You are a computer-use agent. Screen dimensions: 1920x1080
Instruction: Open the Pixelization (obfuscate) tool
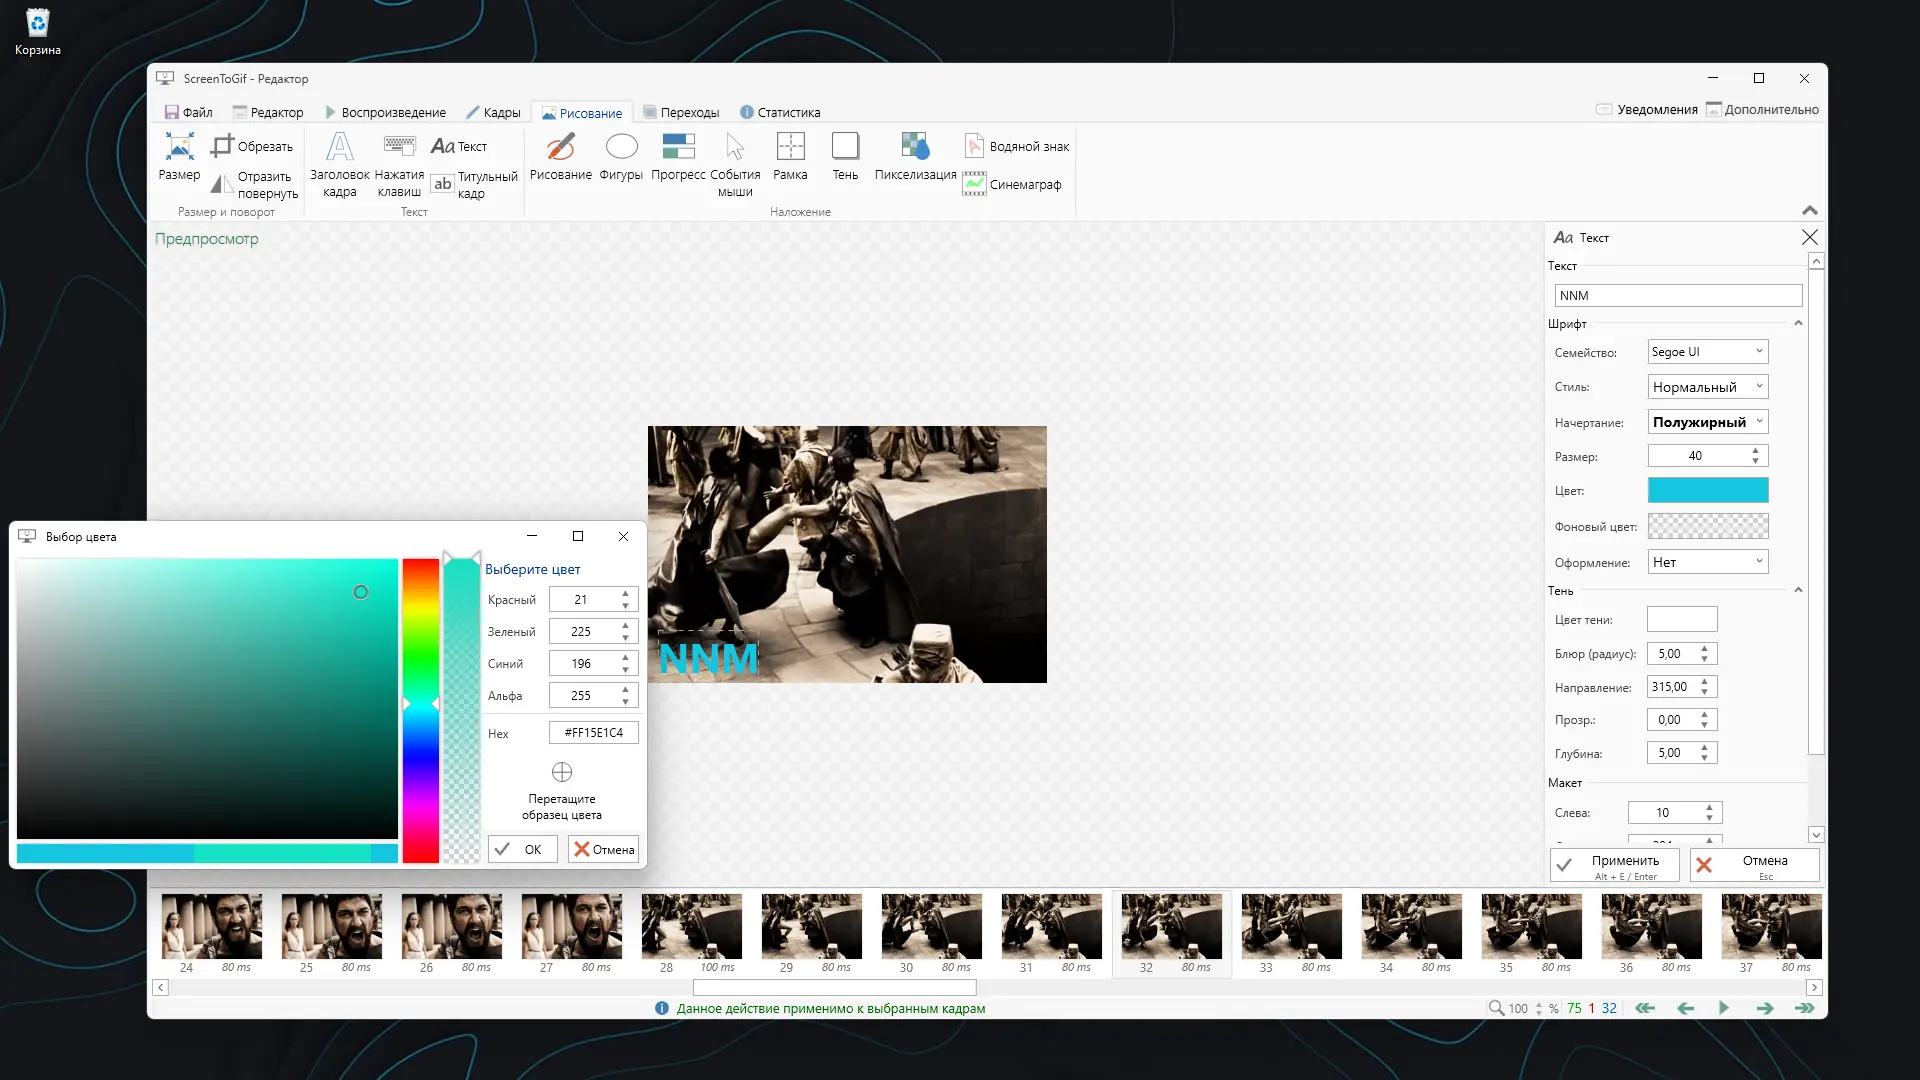(915, 148)
